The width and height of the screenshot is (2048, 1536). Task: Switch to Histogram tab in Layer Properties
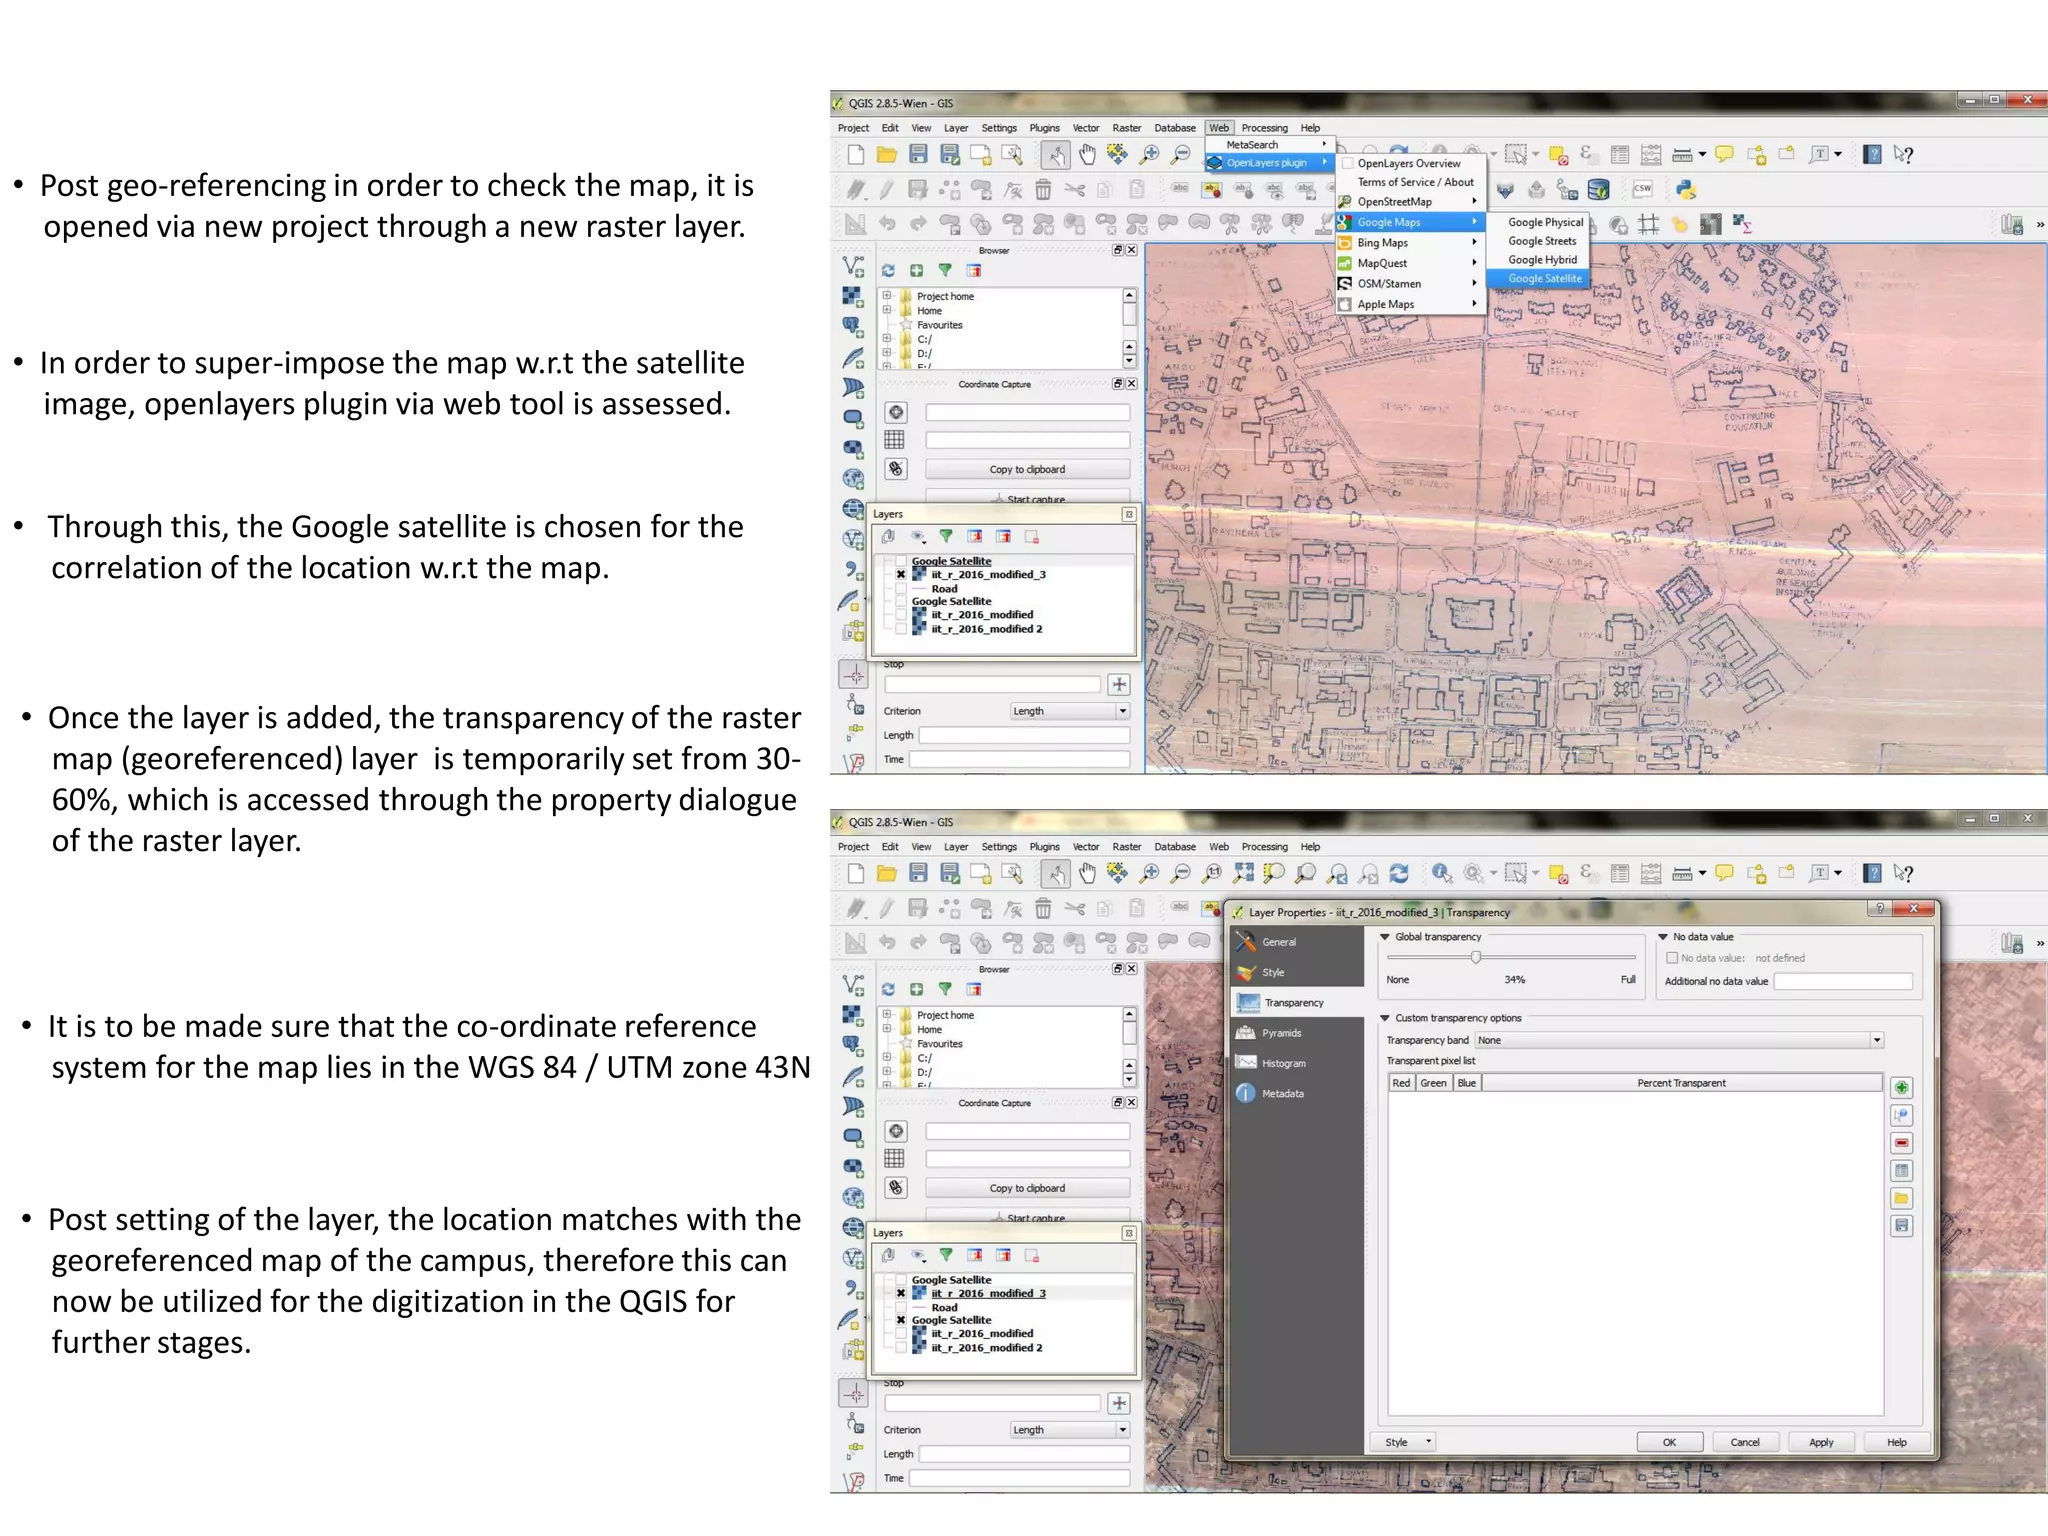[x=1297, y=1063]
